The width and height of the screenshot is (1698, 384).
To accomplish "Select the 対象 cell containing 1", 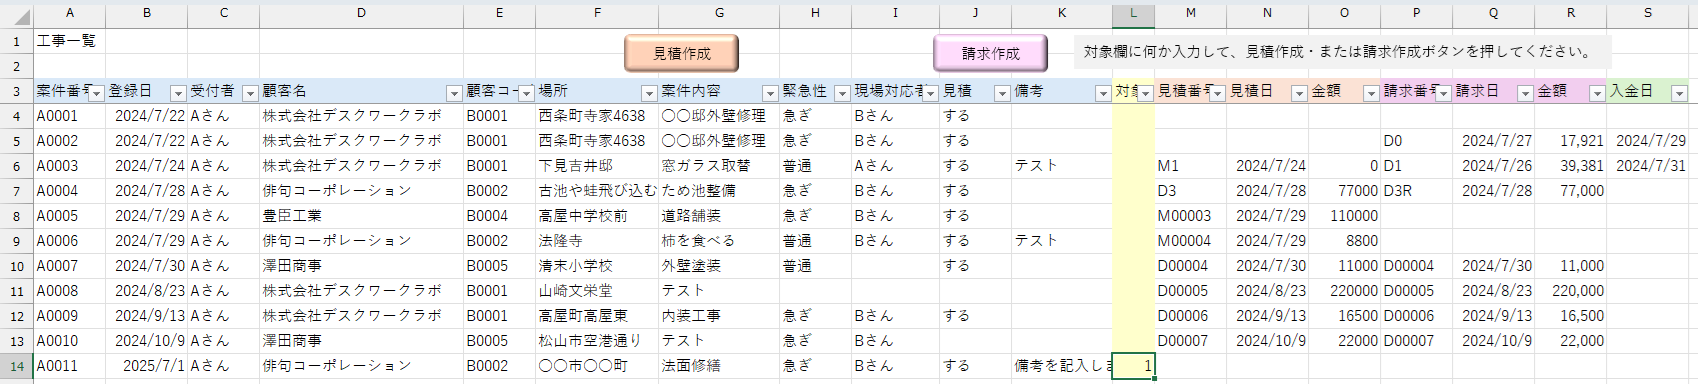I will coord(1133,366).
